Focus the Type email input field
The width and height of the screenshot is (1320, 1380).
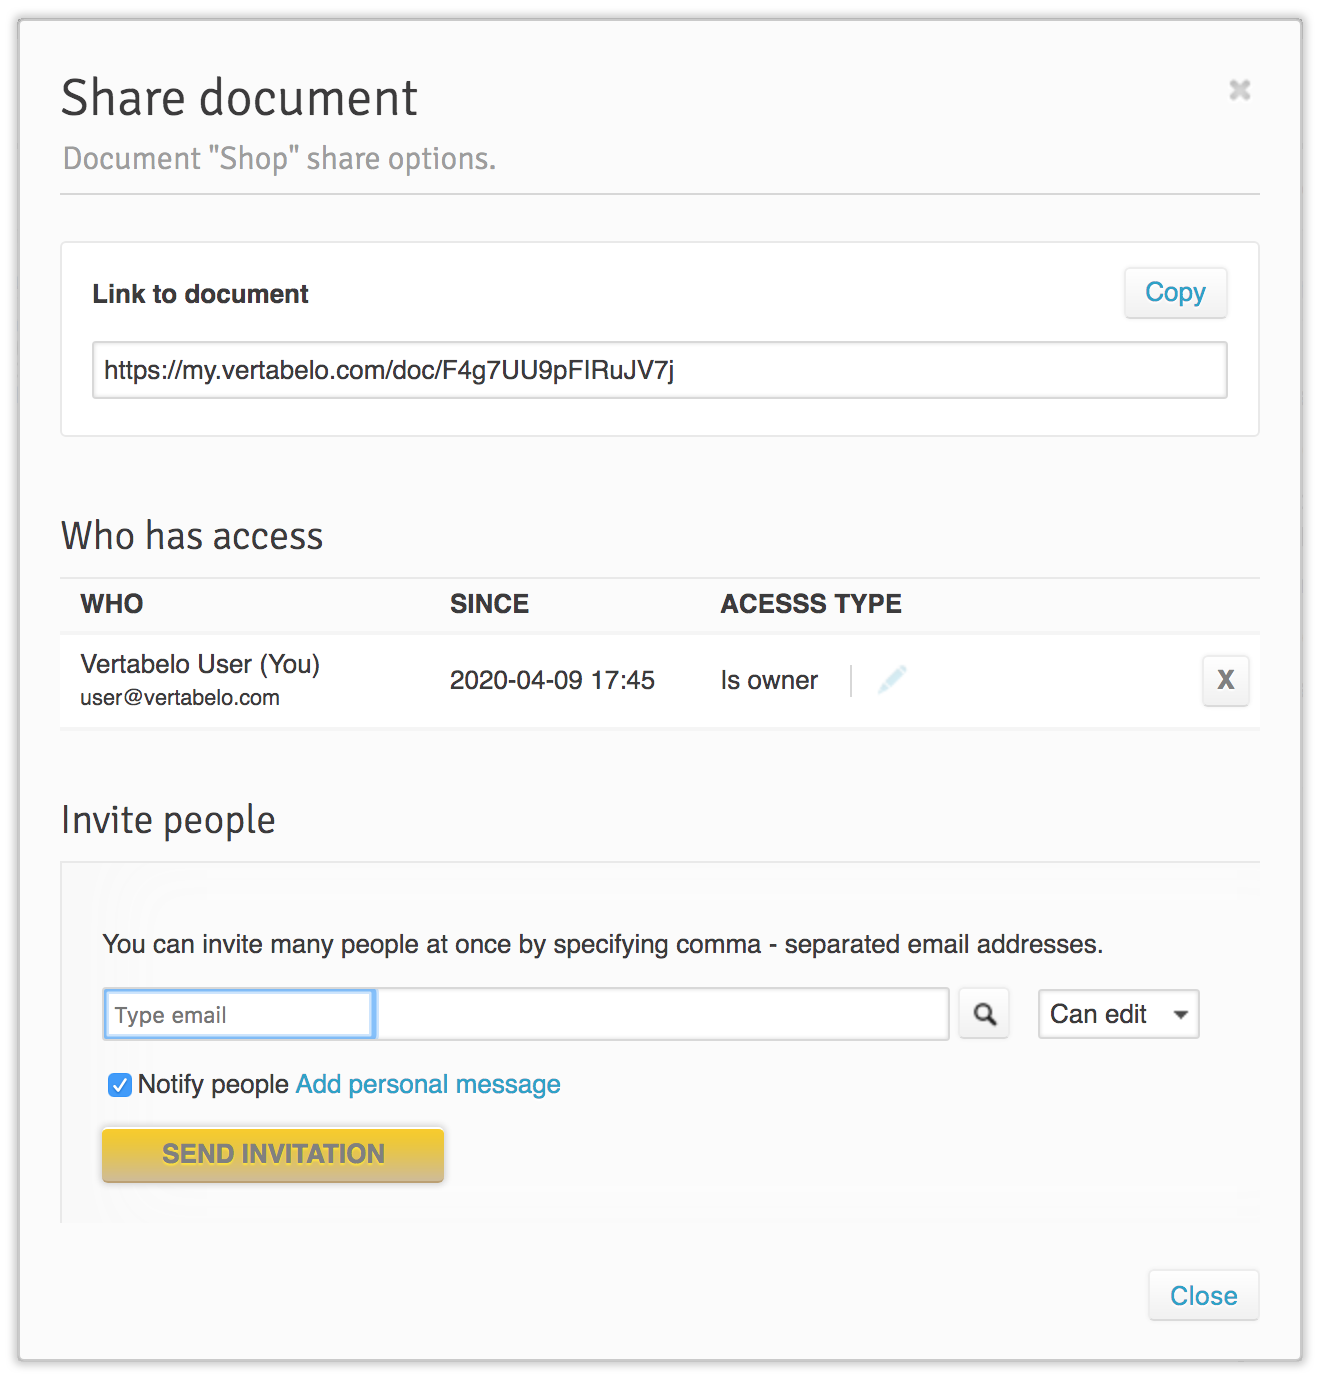240,1014
